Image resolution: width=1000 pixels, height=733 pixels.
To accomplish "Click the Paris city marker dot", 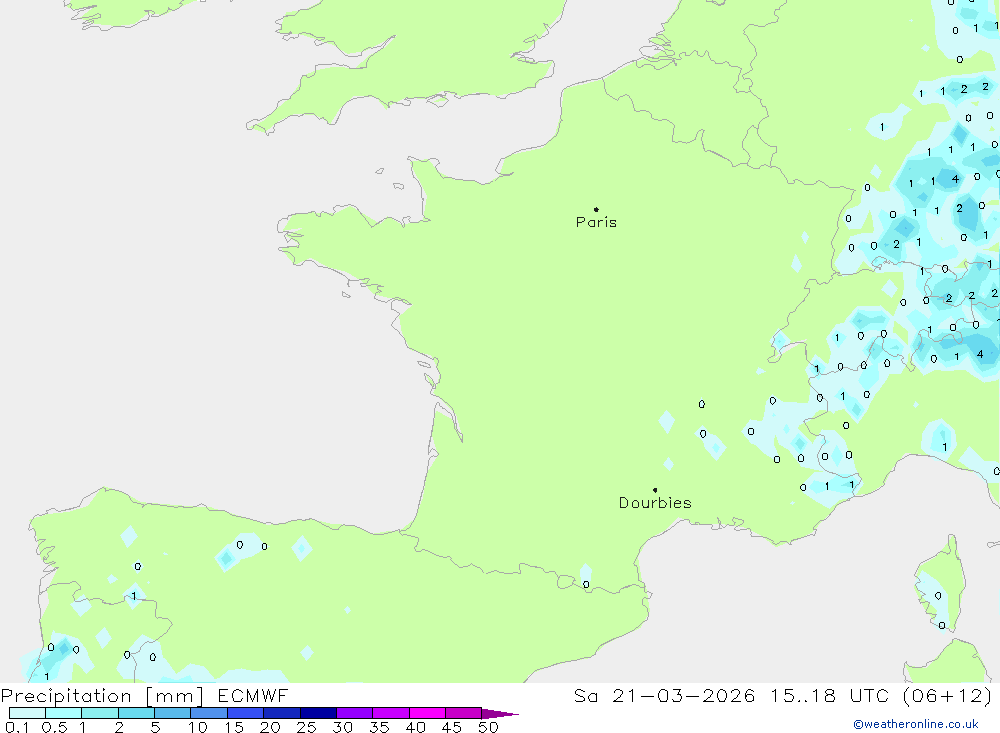I will pos(596,210).
